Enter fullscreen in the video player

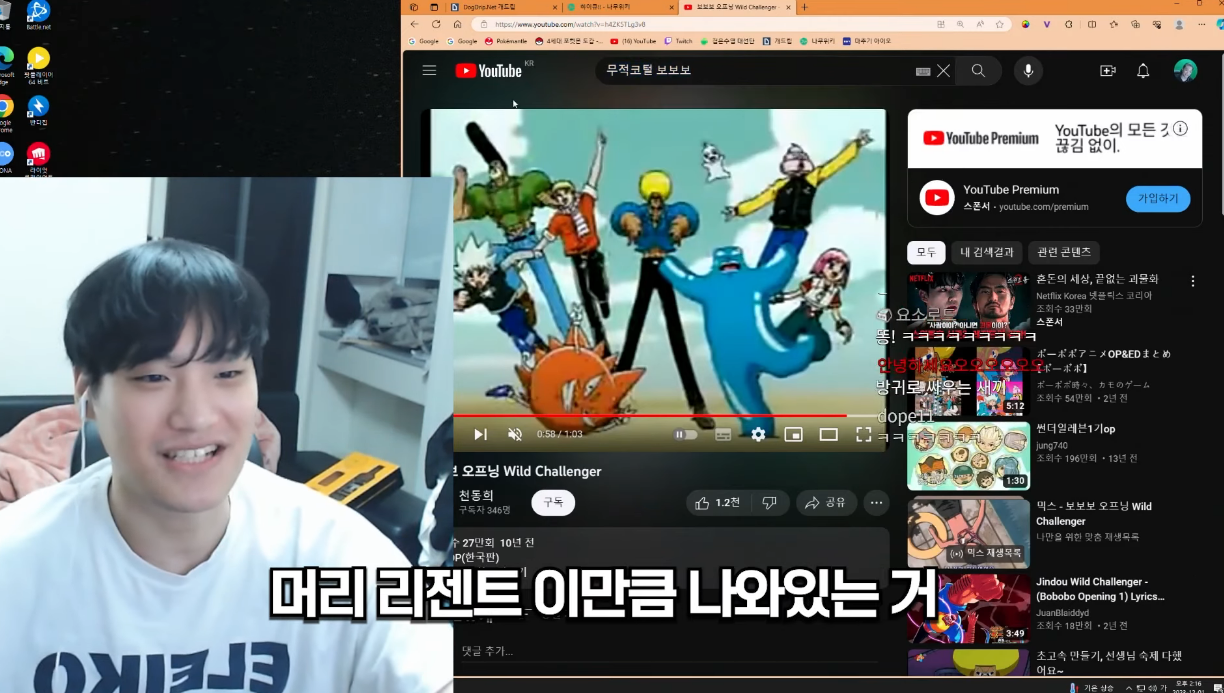click(864, 434)
